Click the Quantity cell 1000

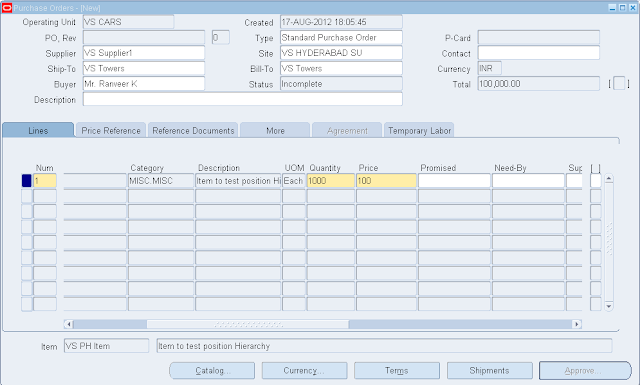pyautogui.click(x=331, y=180)
